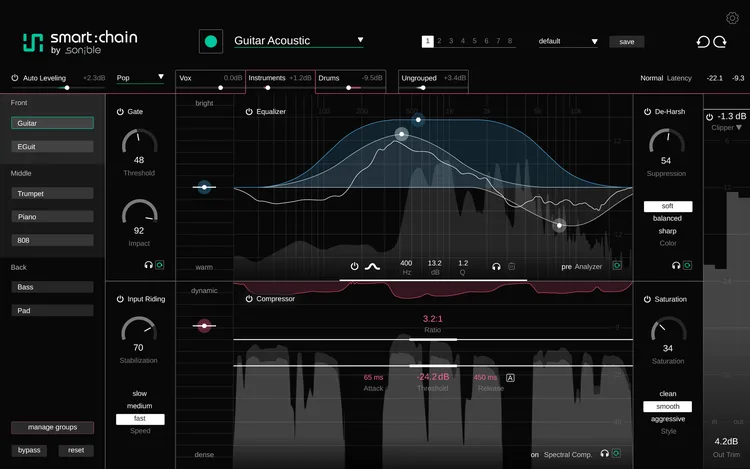Toggle the auto release A icon
This screenshot has width=750, height=469.
click(510, 378)
